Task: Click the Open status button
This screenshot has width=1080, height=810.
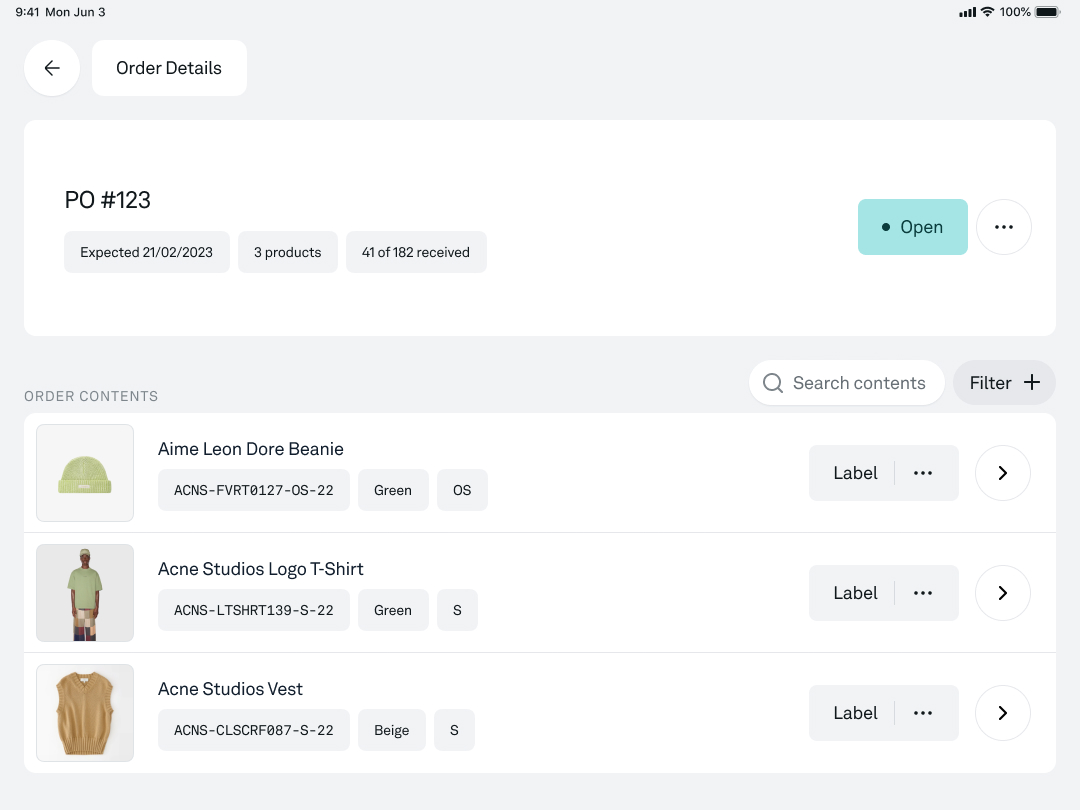Action: tap(913, 227)
